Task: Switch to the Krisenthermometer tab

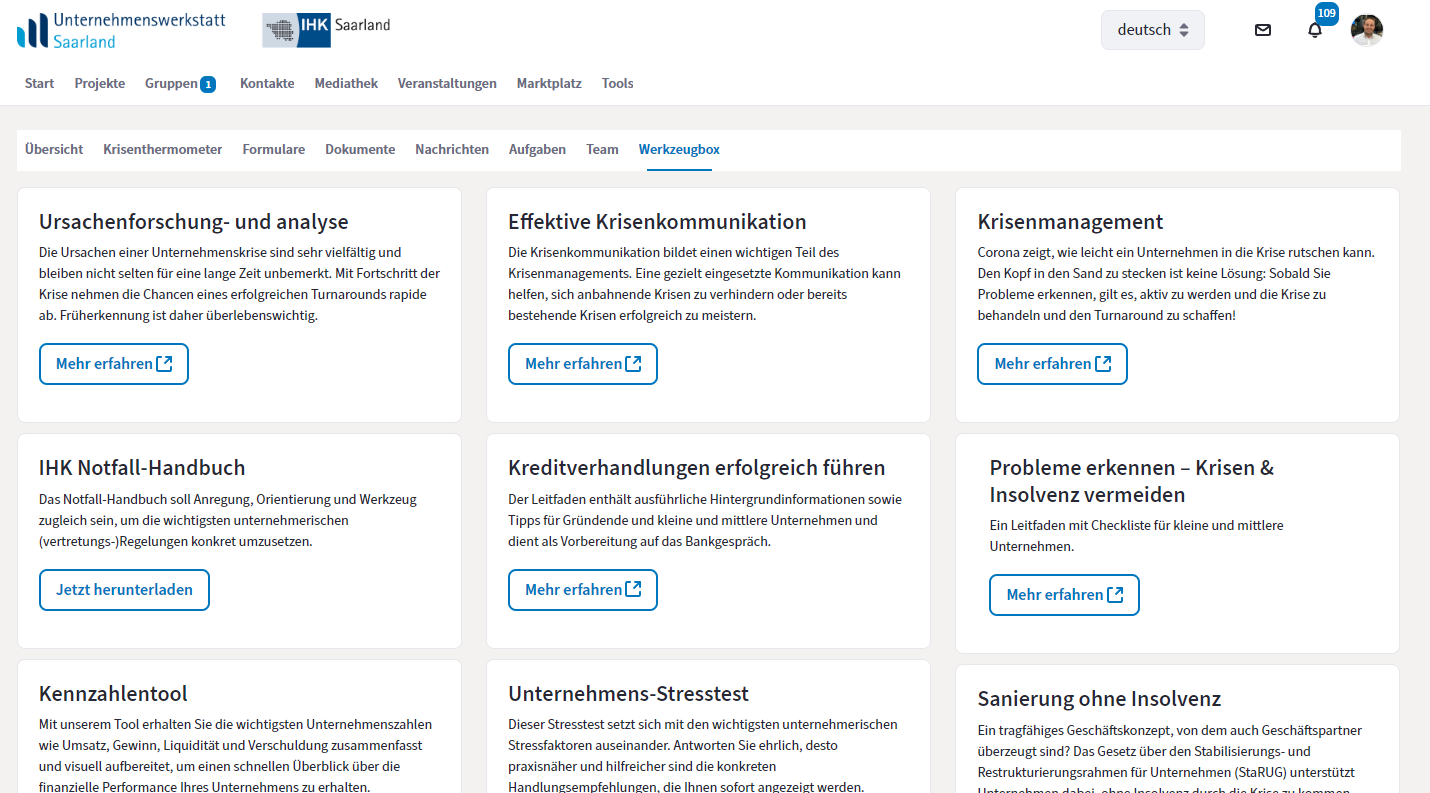Action: [x=162, y=150]
